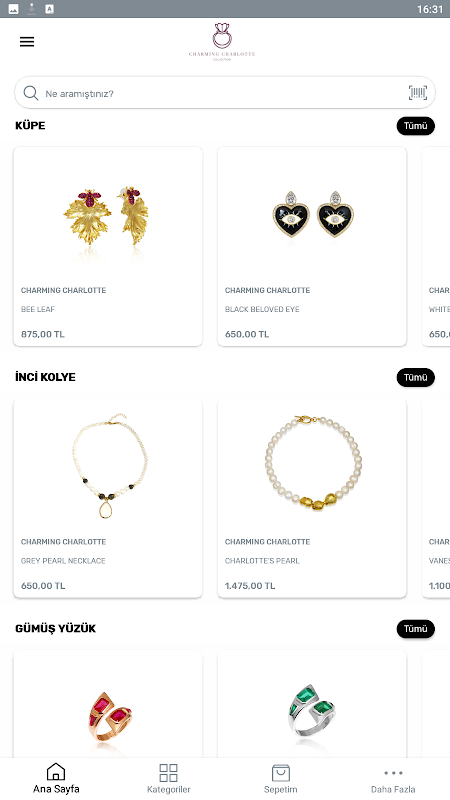Viewport: 450px width, 800px height.
Task: Click the search magnifier icon
Action: [x=31, y=93]
